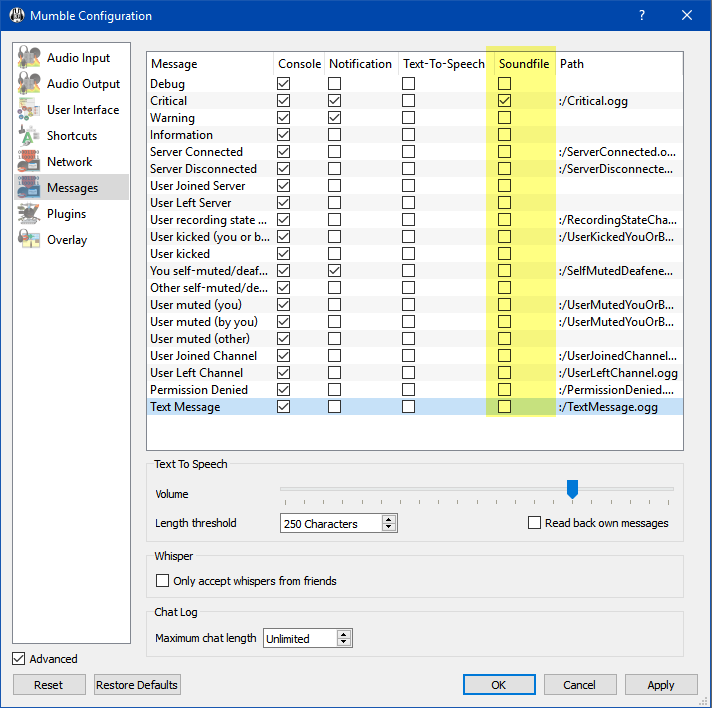
Task: Enable Soundfile for User Left Channel
Action: click(x=504, y=372)
